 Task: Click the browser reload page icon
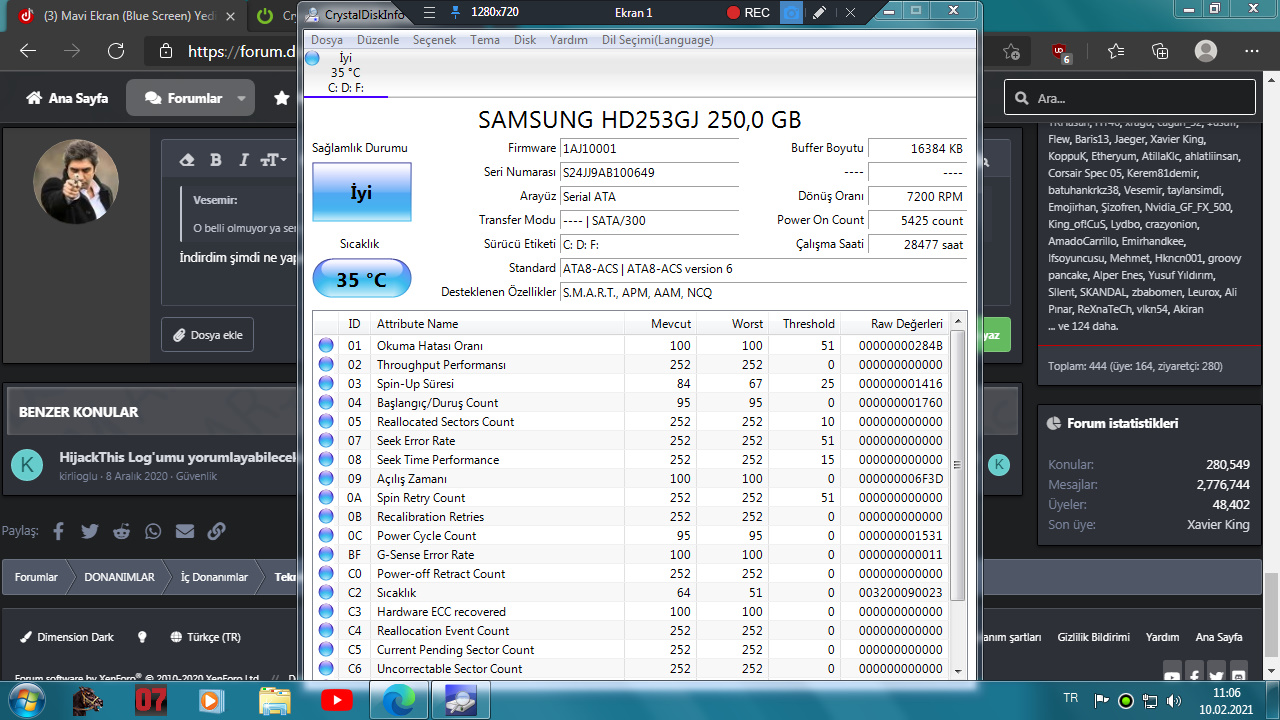point(116,52)
